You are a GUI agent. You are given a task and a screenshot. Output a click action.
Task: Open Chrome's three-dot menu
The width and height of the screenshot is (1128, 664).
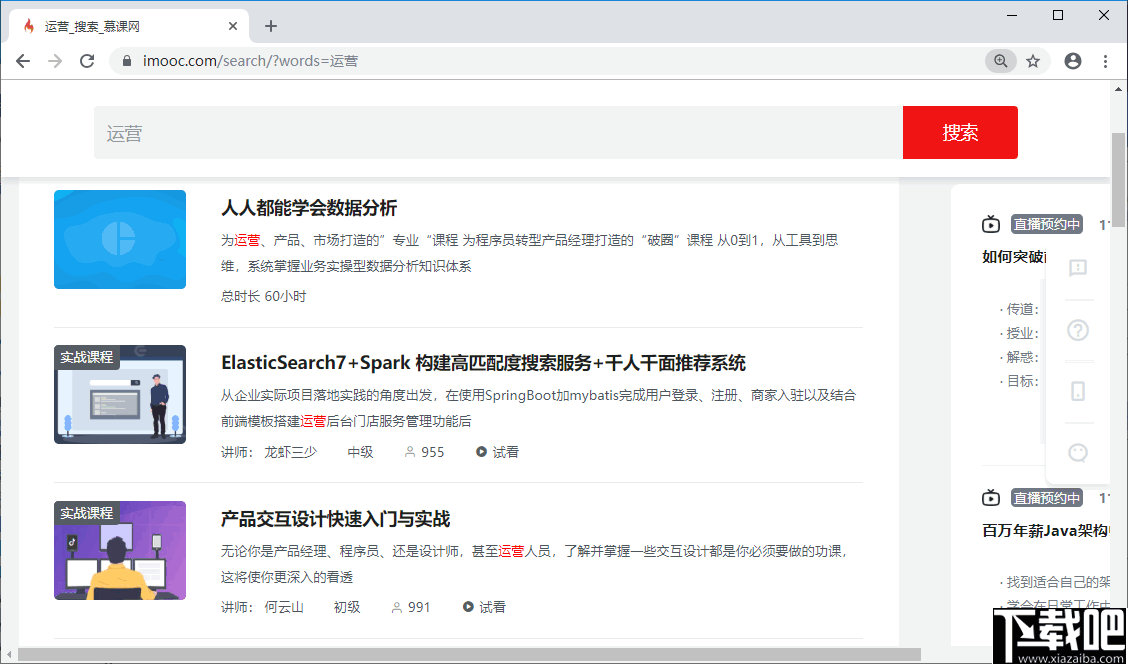1106,61
